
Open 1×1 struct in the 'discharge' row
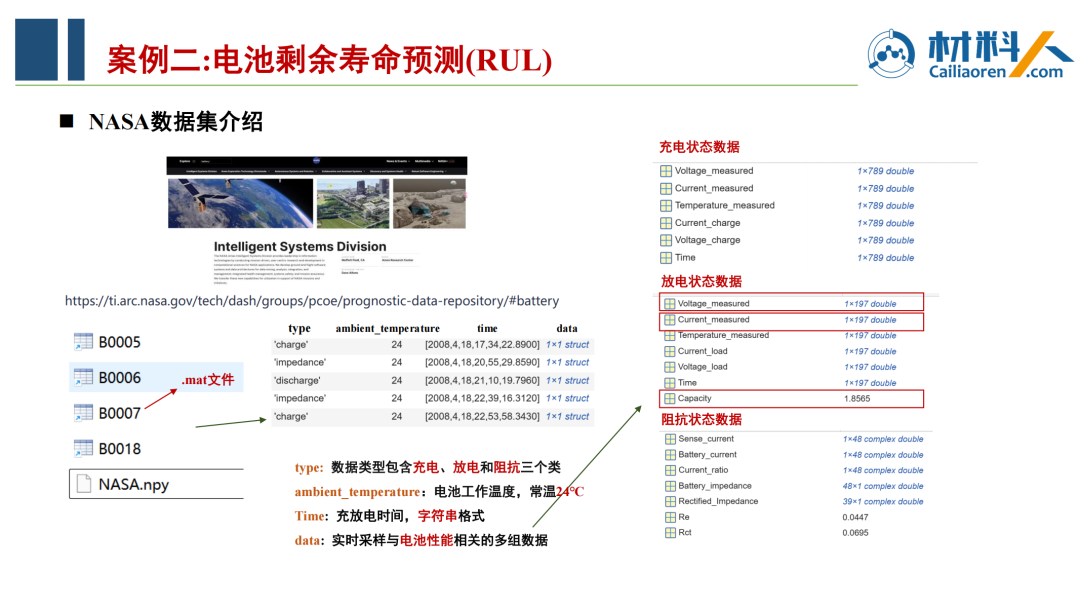click(568, 380)
